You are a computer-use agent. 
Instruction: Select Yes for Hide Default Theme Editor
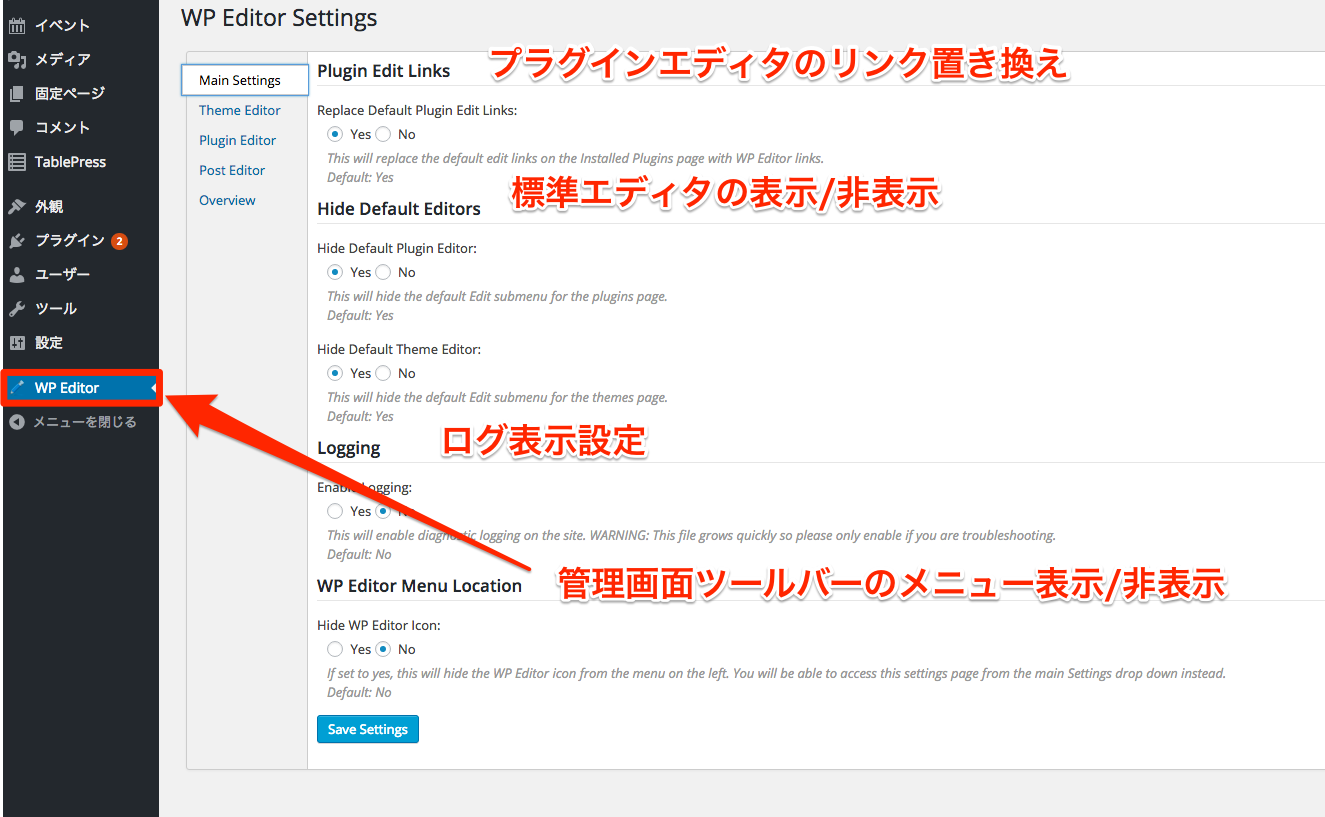pos(335,373)
